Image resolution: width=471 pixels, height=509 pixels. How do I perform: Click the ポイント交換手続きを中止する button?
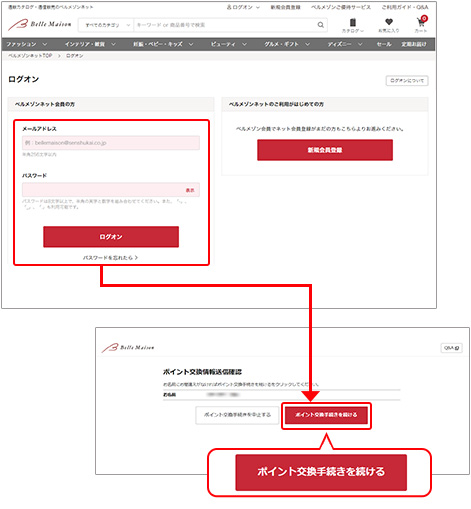click(x=237, y=415)
